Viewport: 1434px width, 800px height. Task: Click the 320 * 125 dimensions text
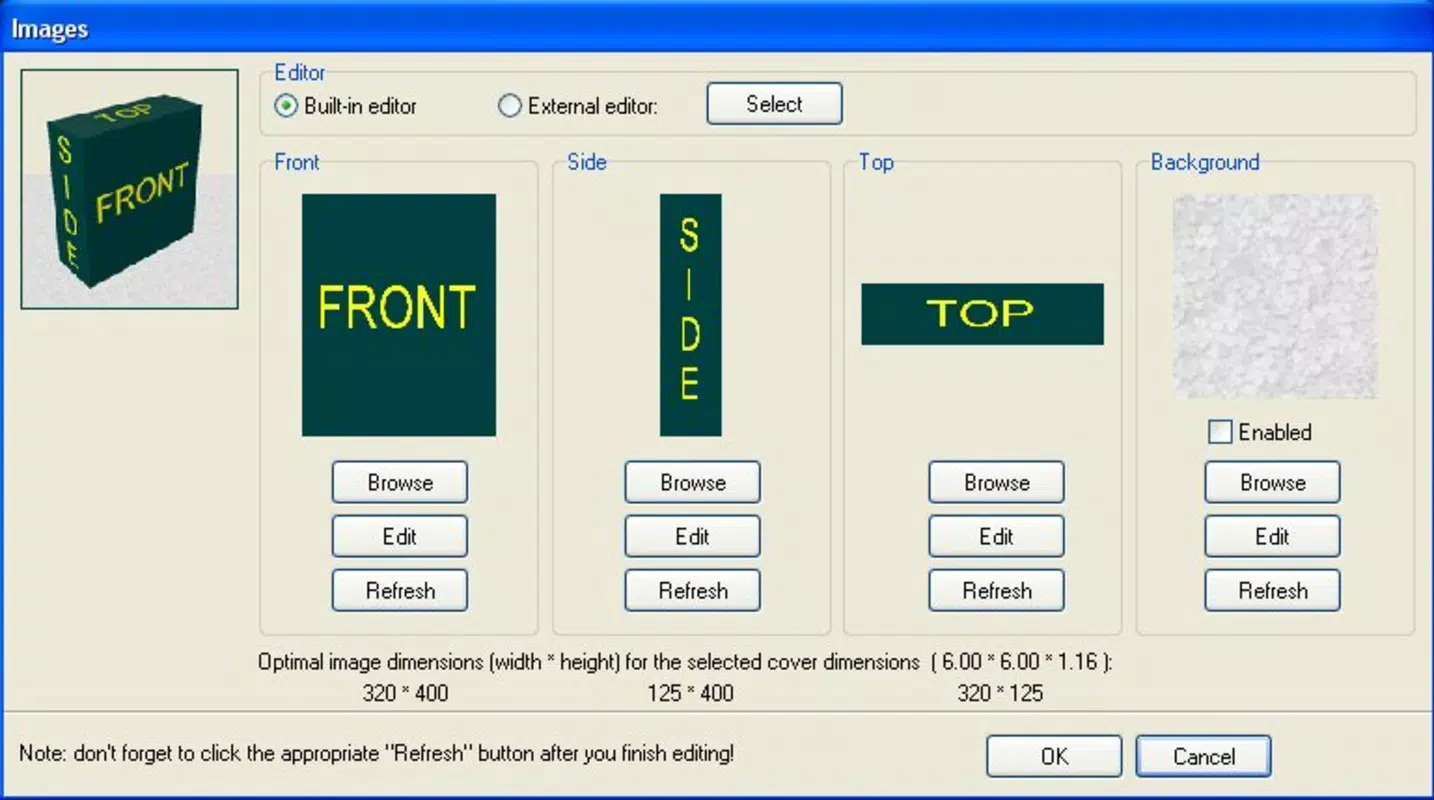point(1000,693)
